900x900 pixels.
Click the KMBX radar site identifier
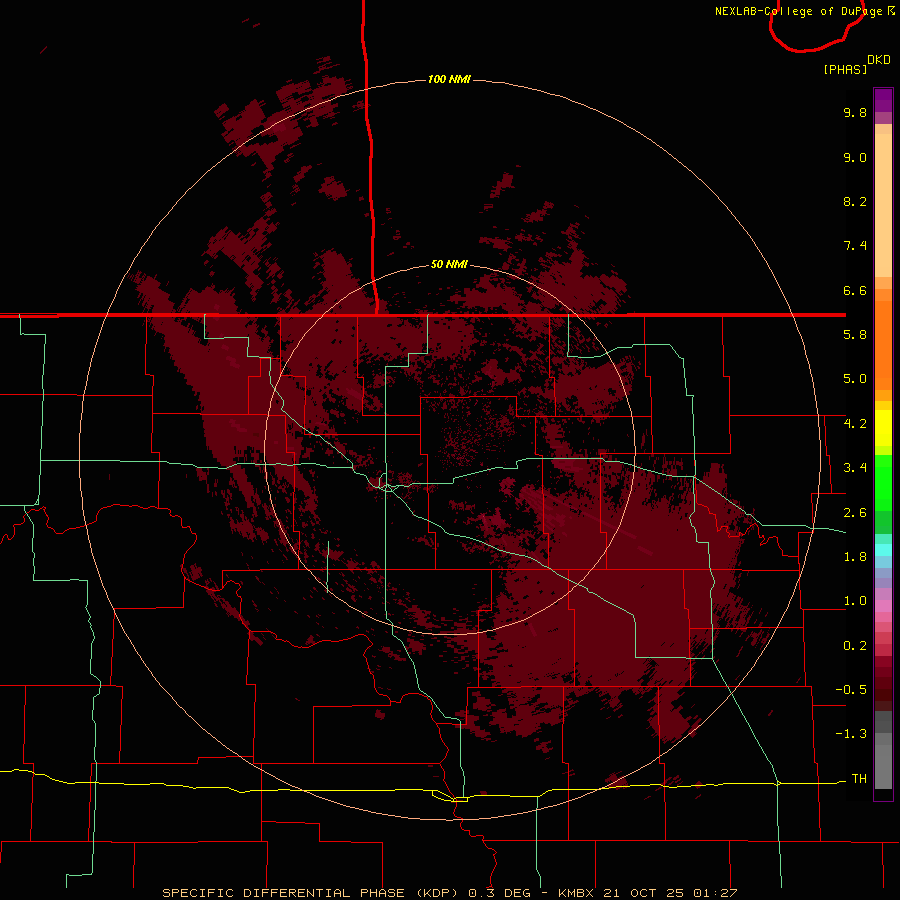(577, 893)
